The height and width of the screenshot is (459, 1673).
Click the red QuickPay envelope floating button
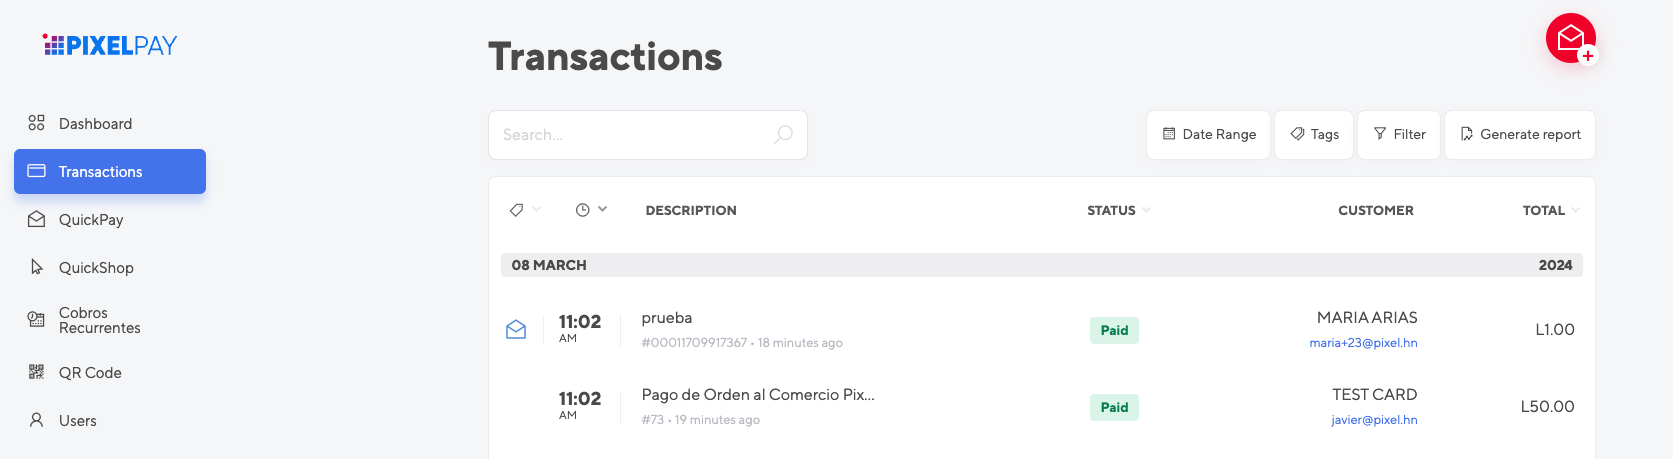[x=1571, y=38]
